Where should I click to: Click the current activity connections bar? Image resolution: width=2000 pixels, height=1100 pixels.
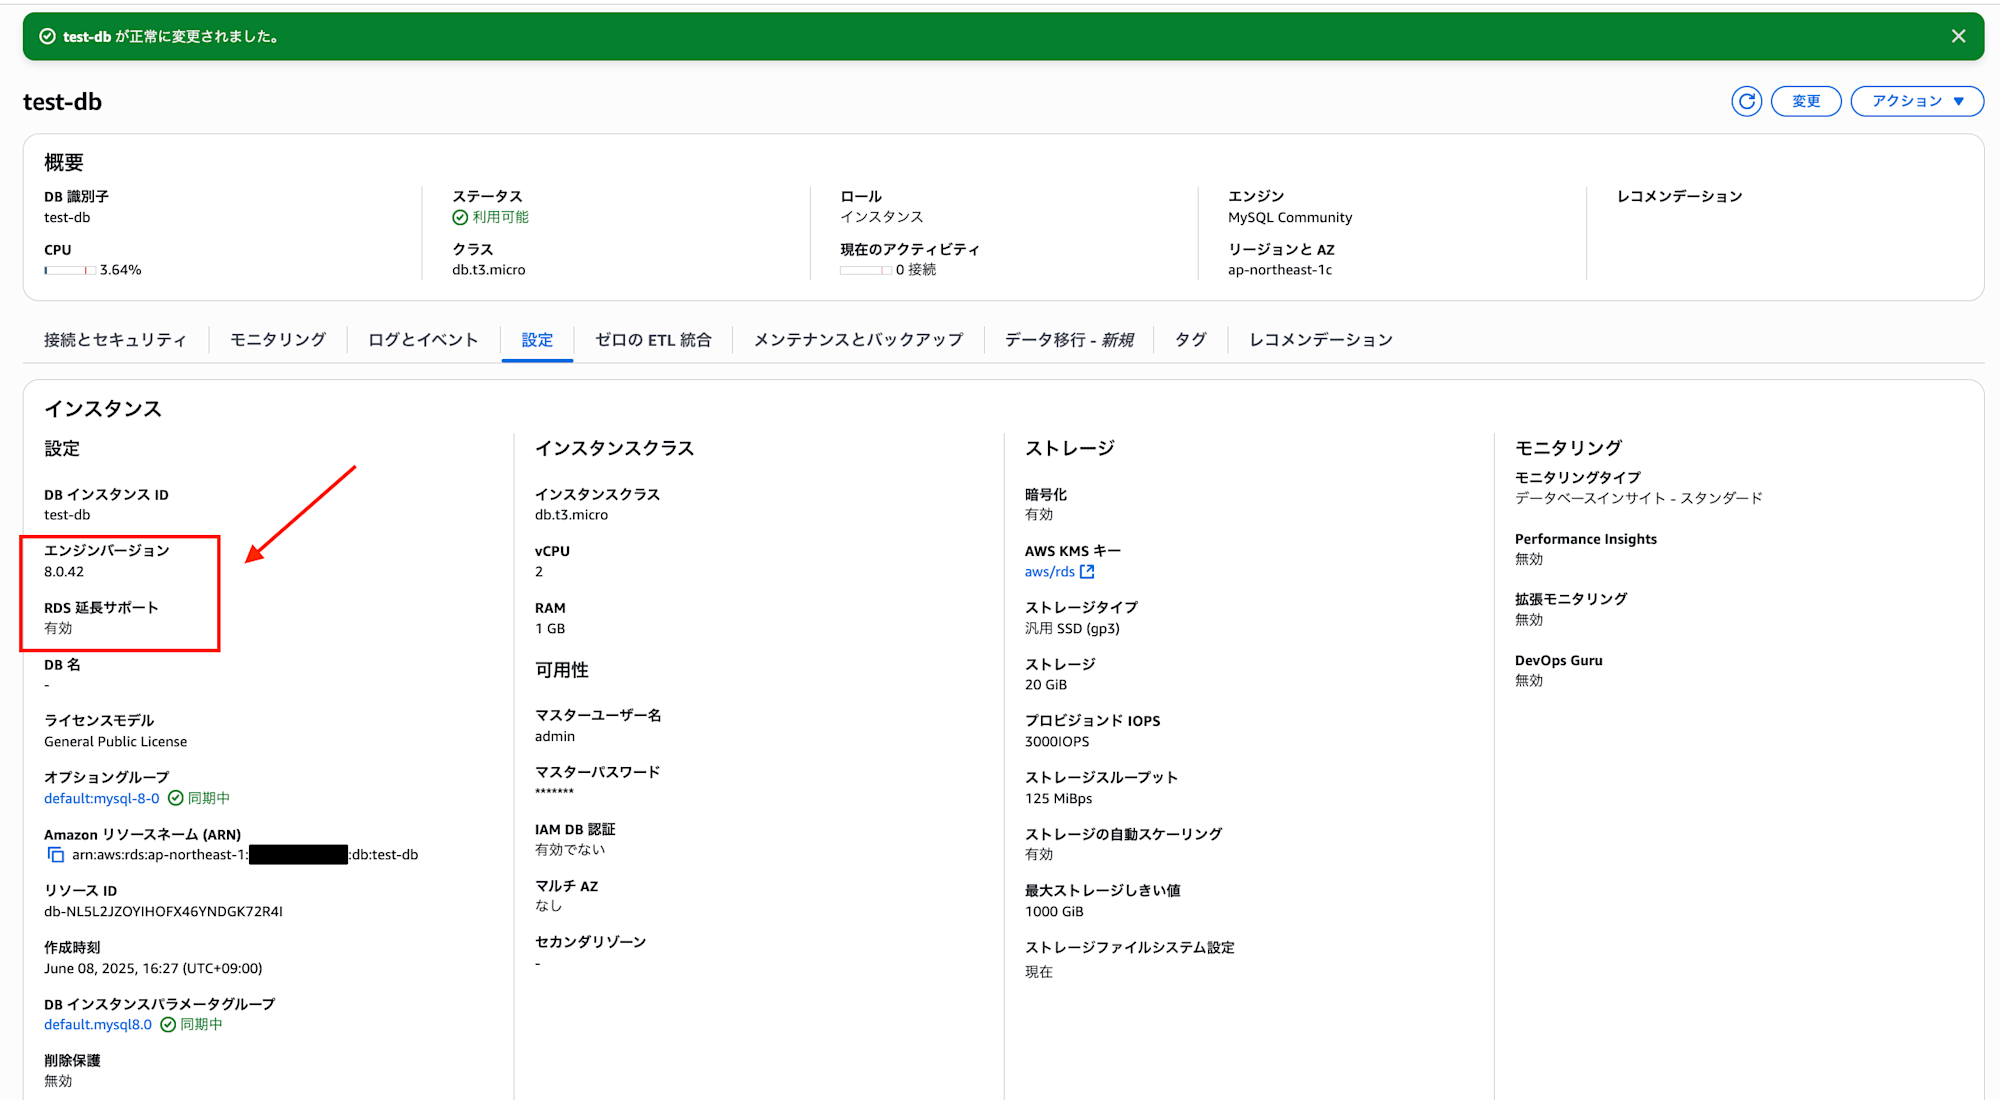[866, 270]
